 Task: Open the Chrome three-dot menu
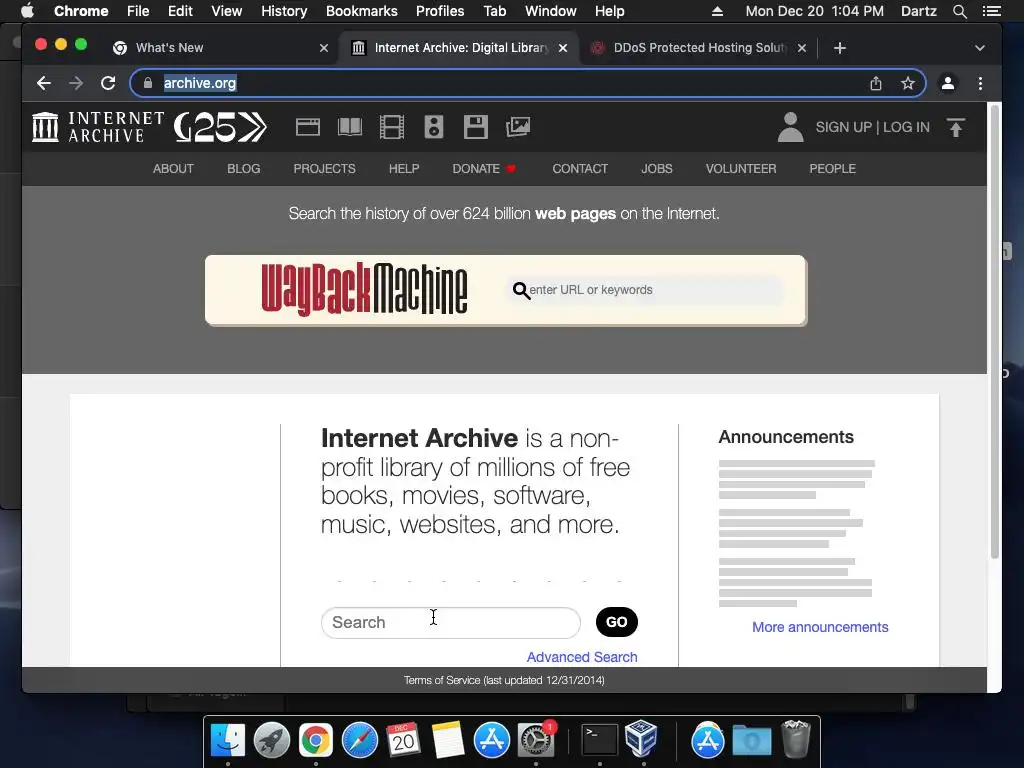(x=980, y=83)
